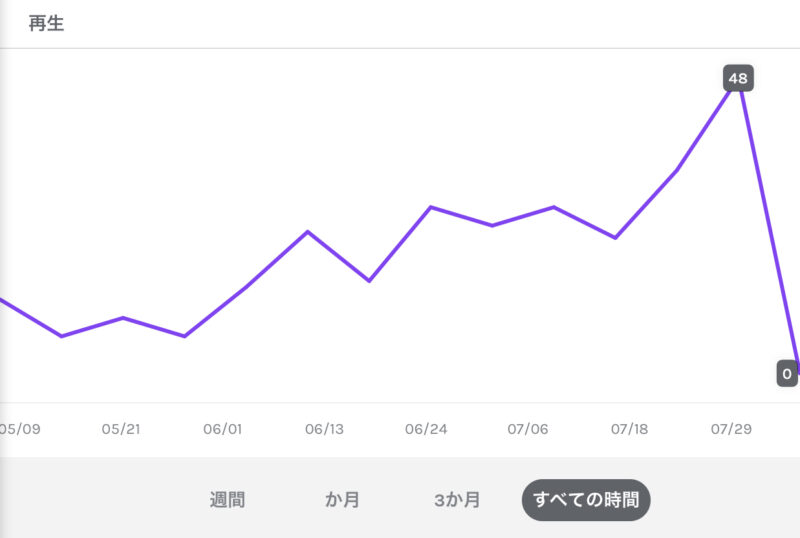Click the line data point above 06/24
This screenshot has height=538, width=800.
coord(431,207)
